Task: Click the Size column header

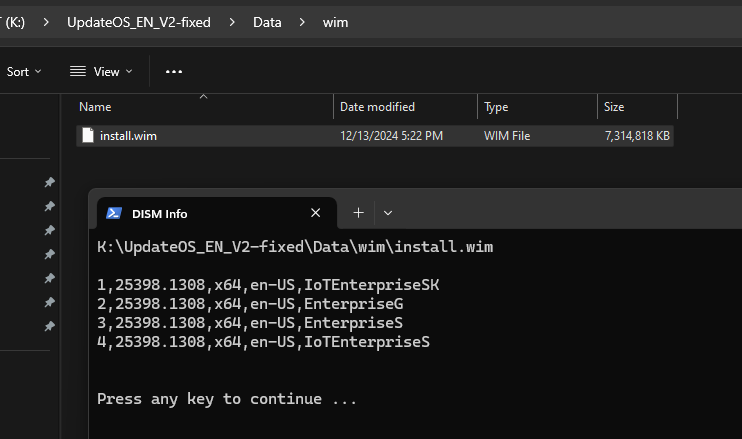Action: [x=614, y=107]
